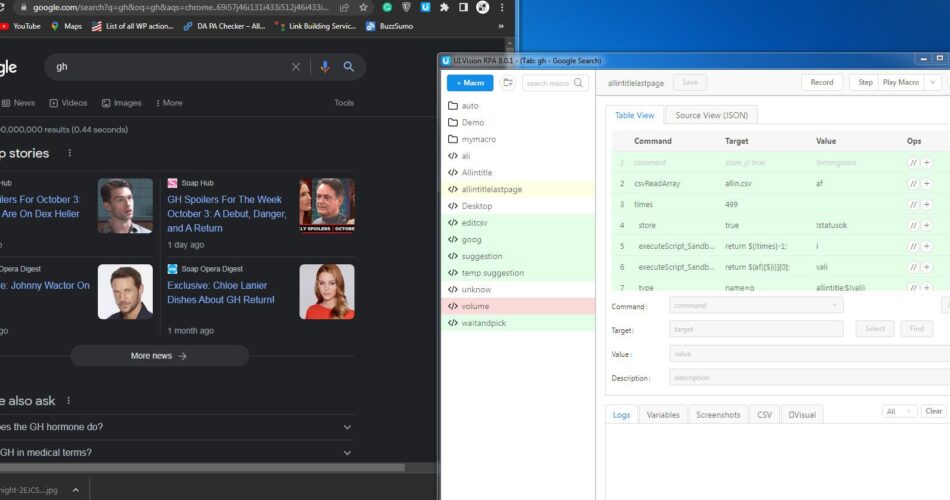The width and height of the screenshot is (950, 500).
Task: Open the All log filter dropdown
Action: point(899,411)
